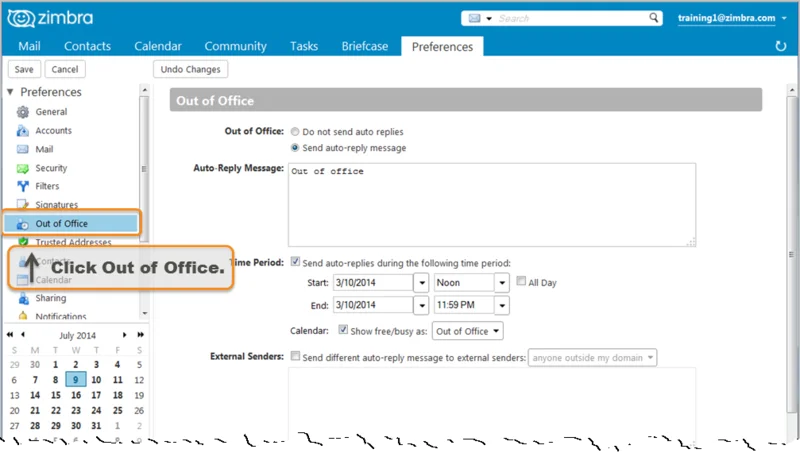This screenshot has height=453, width=800.
Task: Click the preferences tree vertical scrollbar
Action: point(144,168)
